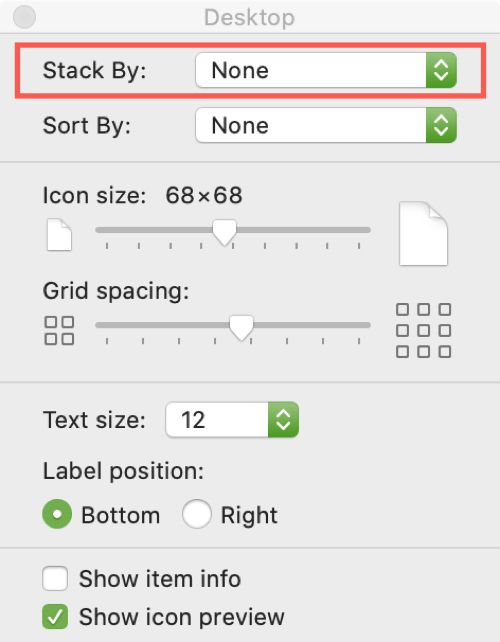Click the large document icon beside icon size slider
Screen dimensions: 500x642
[x=423, y=233]
